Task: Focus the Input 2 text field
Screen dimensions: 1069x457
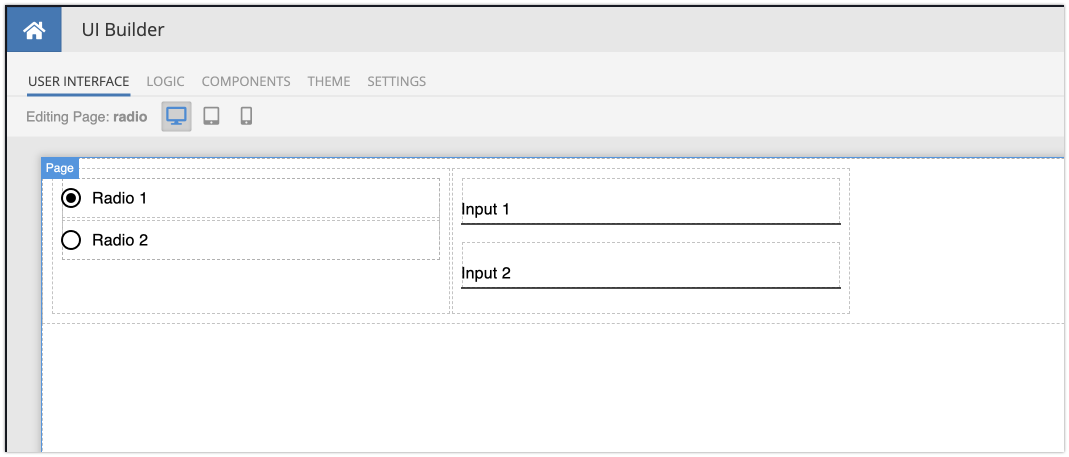Action: [650, 273]
